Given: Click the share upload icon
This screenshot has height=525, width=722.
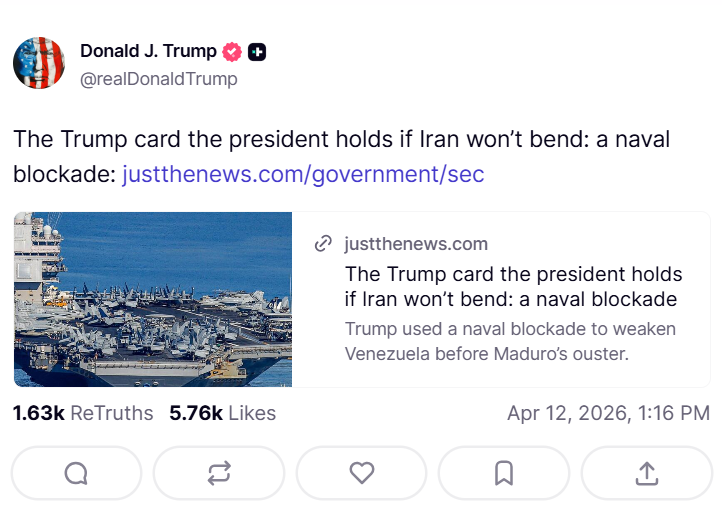Looking at the screenshot, I should 647,473.
